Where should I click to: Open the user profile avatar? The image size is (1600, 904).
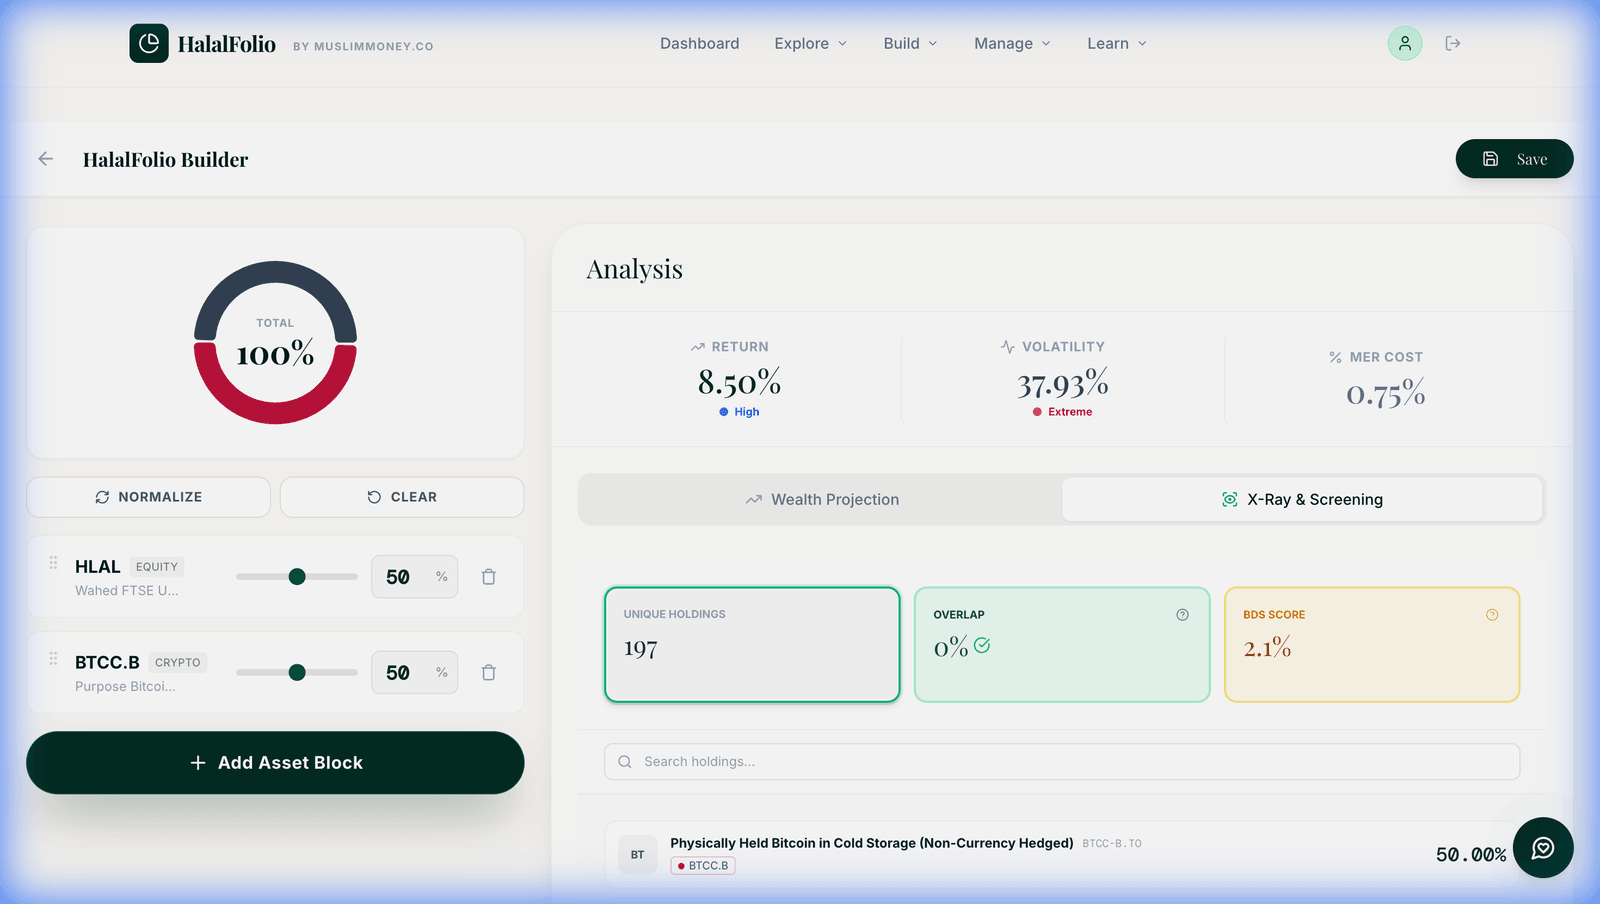pyautogui.click(x=1405, y=43)
